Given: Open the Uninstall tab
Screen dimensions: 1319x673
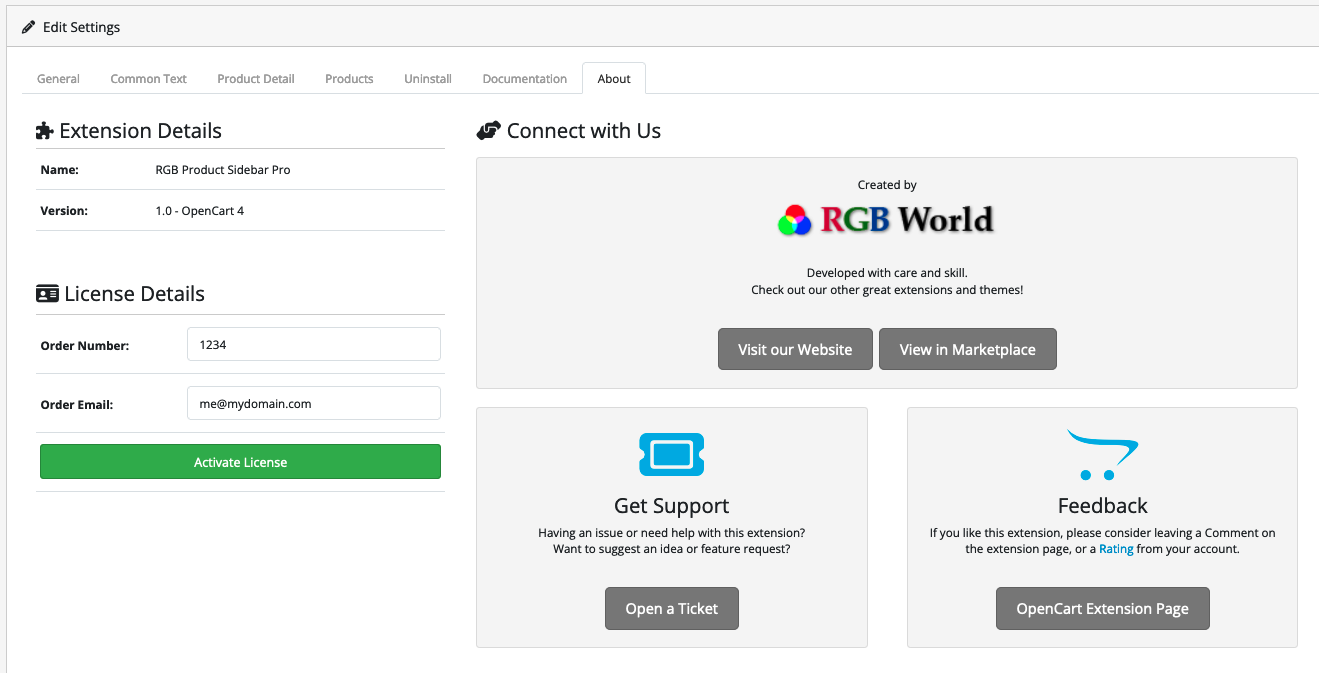Looking at the screenshot, I should pyautogui.click(x=428, y=79).
